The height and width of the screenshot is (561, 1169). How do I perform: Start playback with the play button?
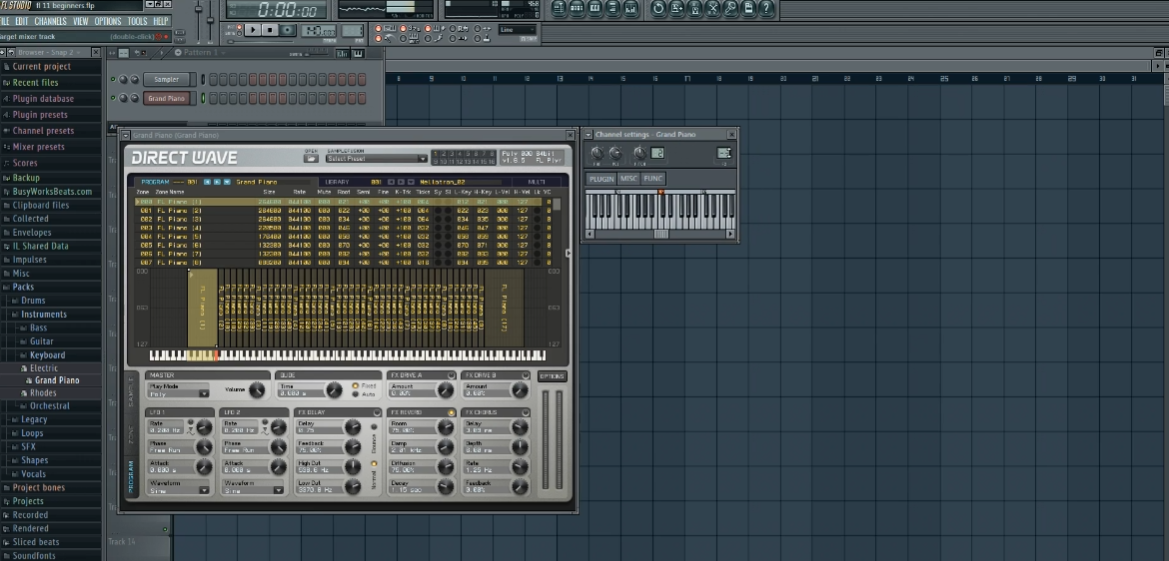(253, 30)
